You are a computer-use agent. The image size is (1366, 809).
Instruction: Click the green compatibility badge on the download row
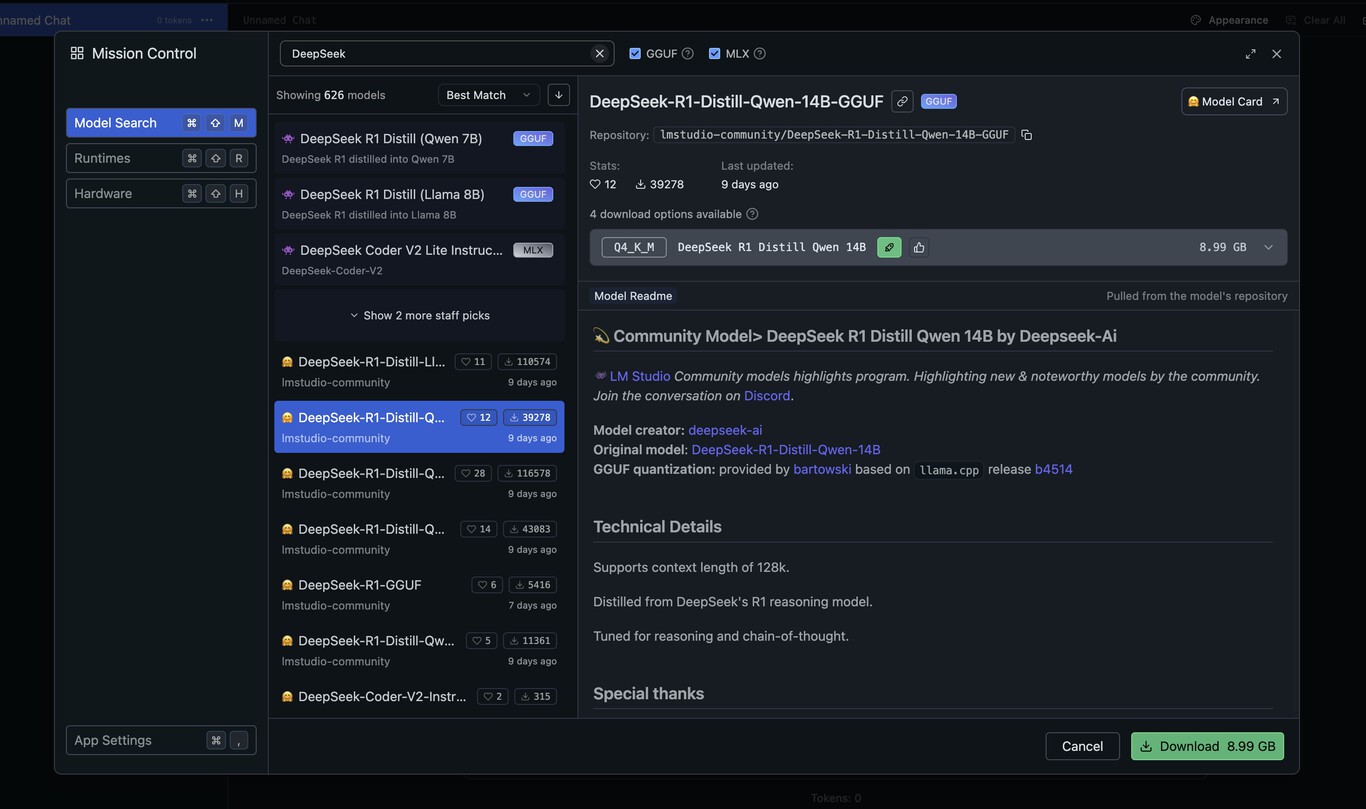[889, 246]
